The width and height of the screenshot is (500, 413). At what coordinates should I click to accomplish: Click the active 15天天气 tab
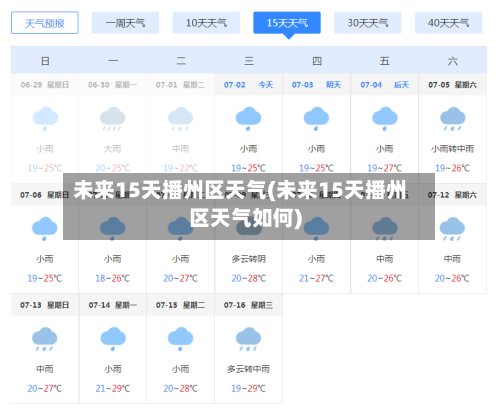point(287,23)
